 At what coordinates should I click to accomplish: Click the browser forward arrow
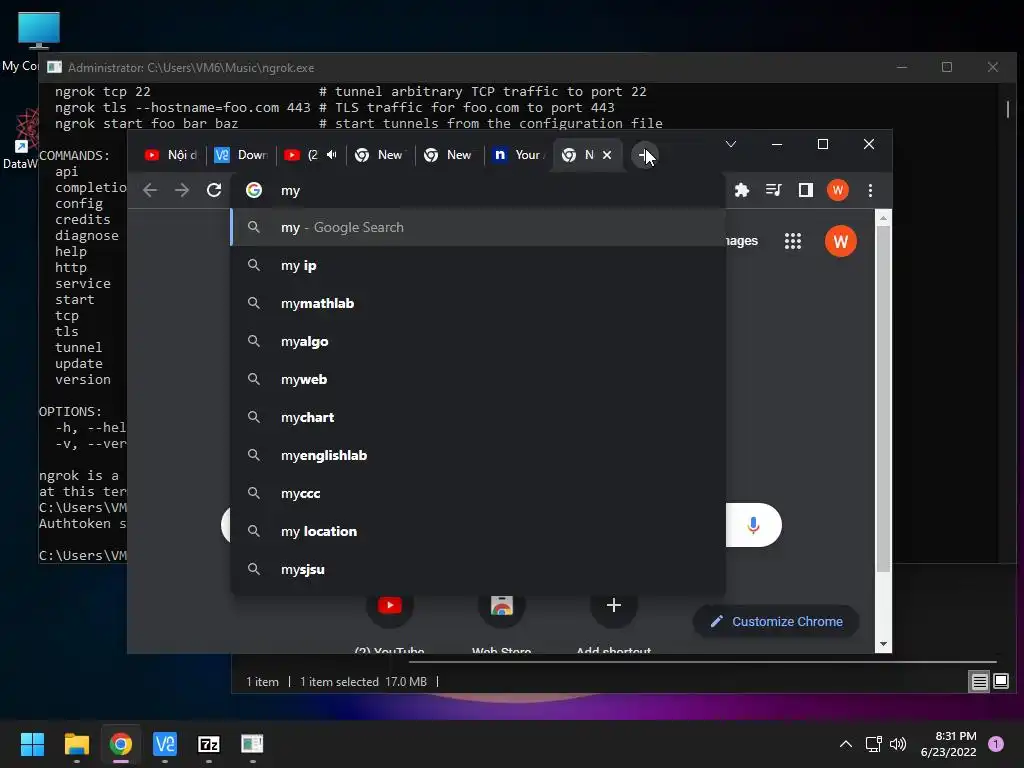[182, 190]
